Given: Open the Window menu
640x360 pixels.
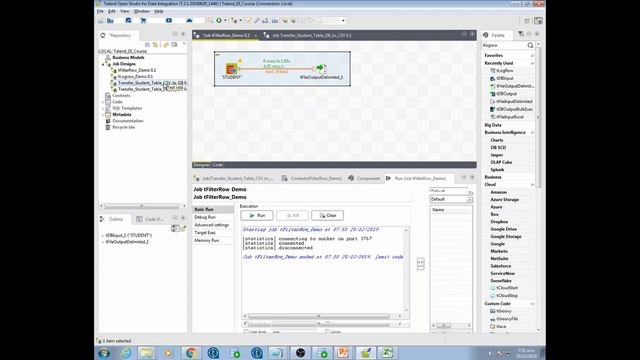Looking at the screenshot, I should pos(142,11).
